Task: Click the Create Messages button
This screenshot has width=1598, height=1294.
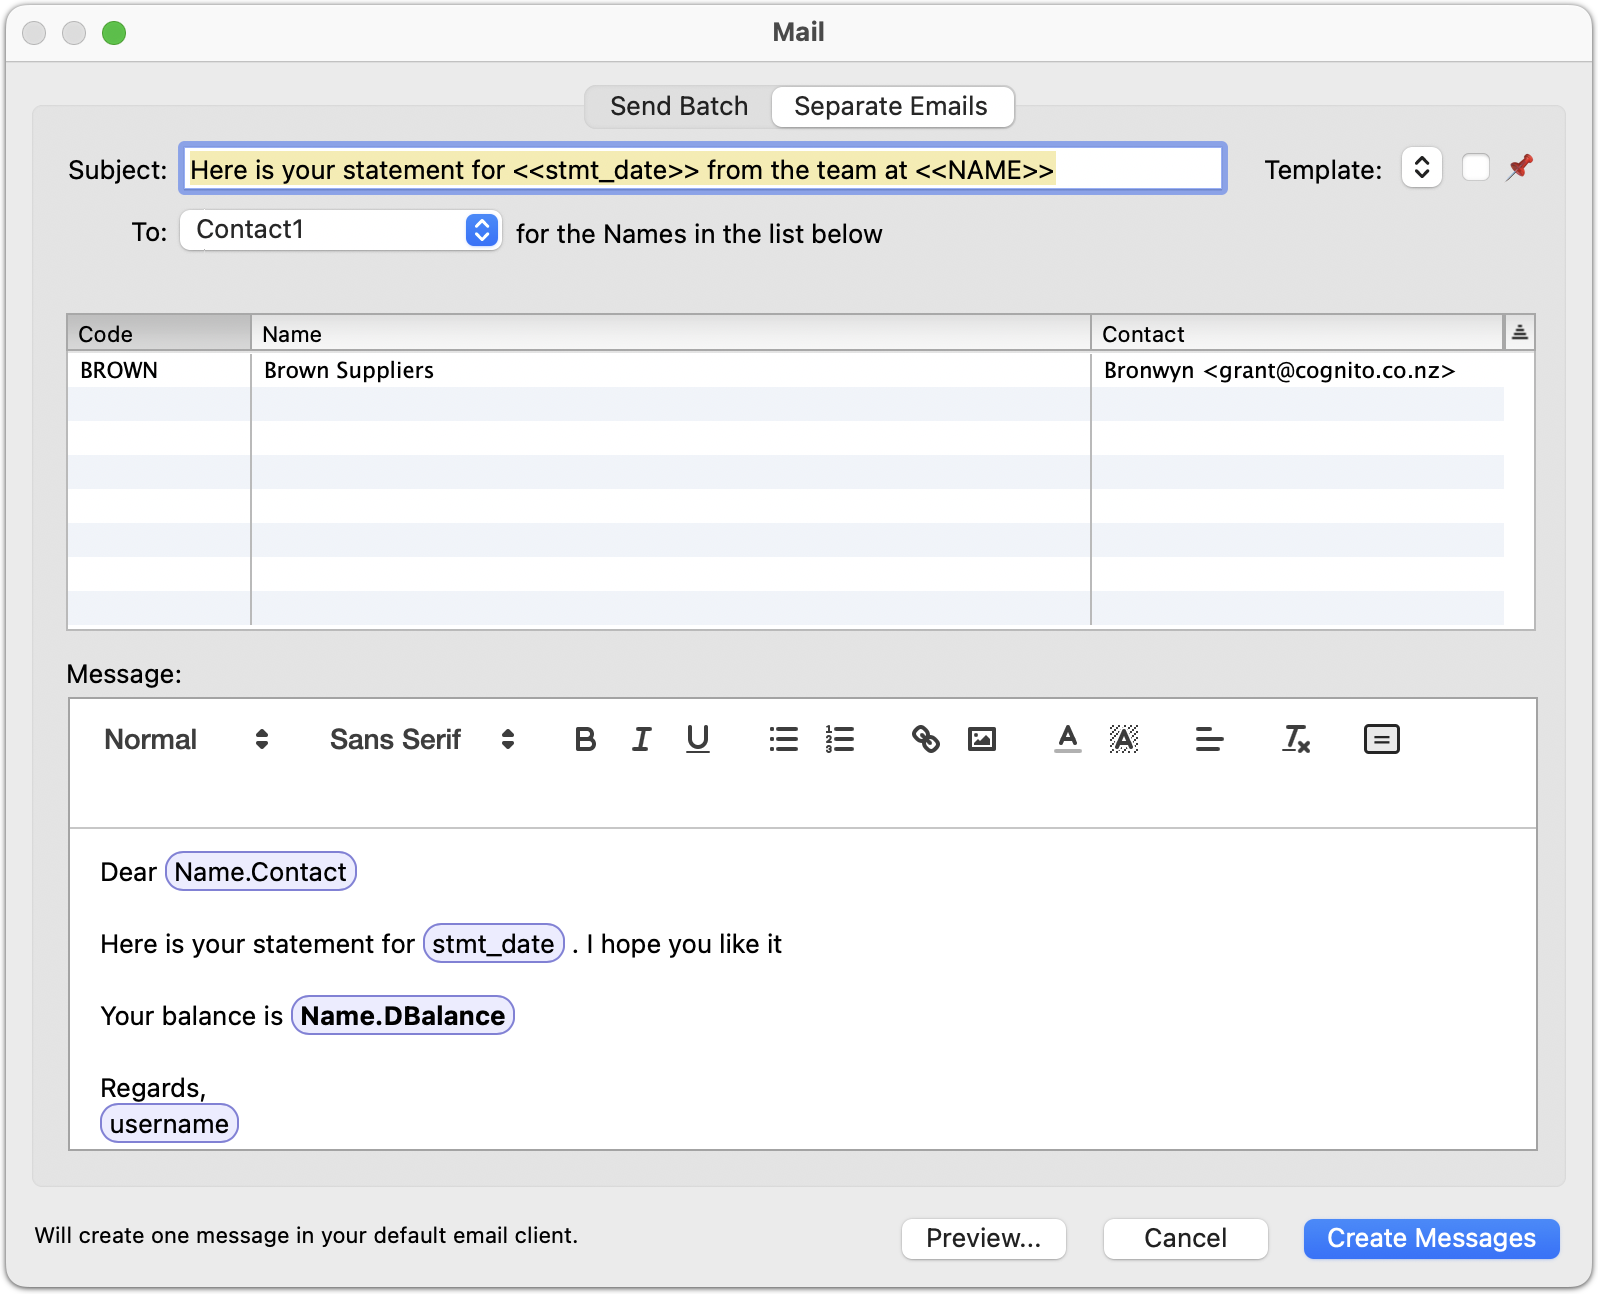Action: click(x=1430, y=1238)
